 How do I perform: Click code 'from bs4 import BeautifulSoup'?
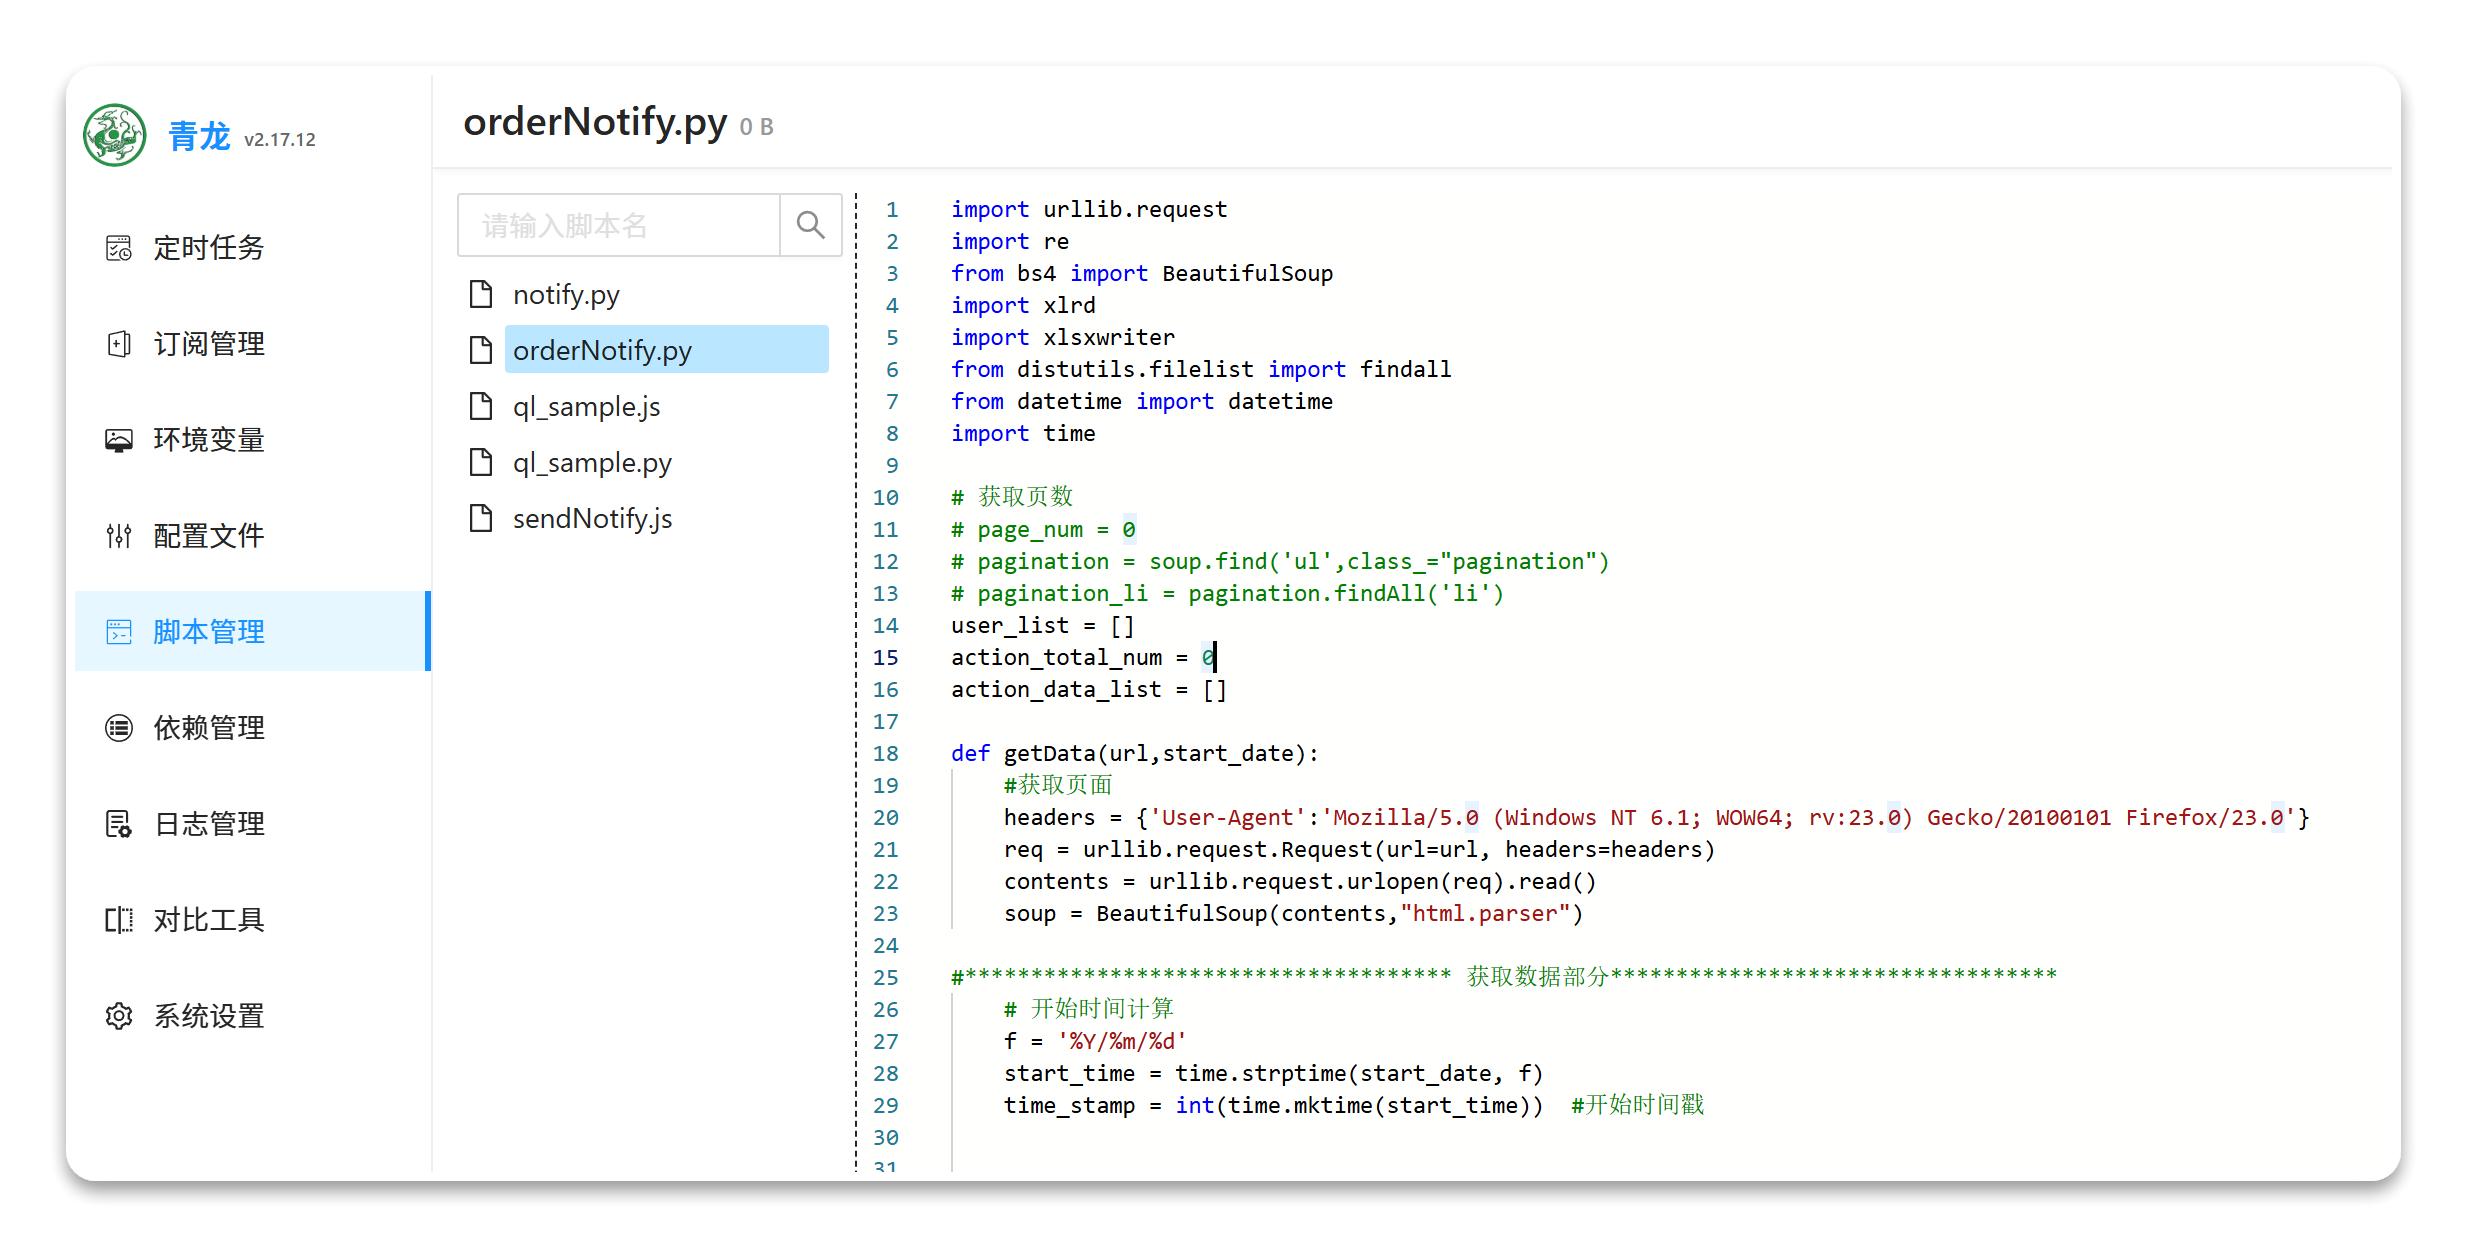(x=1142, y=274)
